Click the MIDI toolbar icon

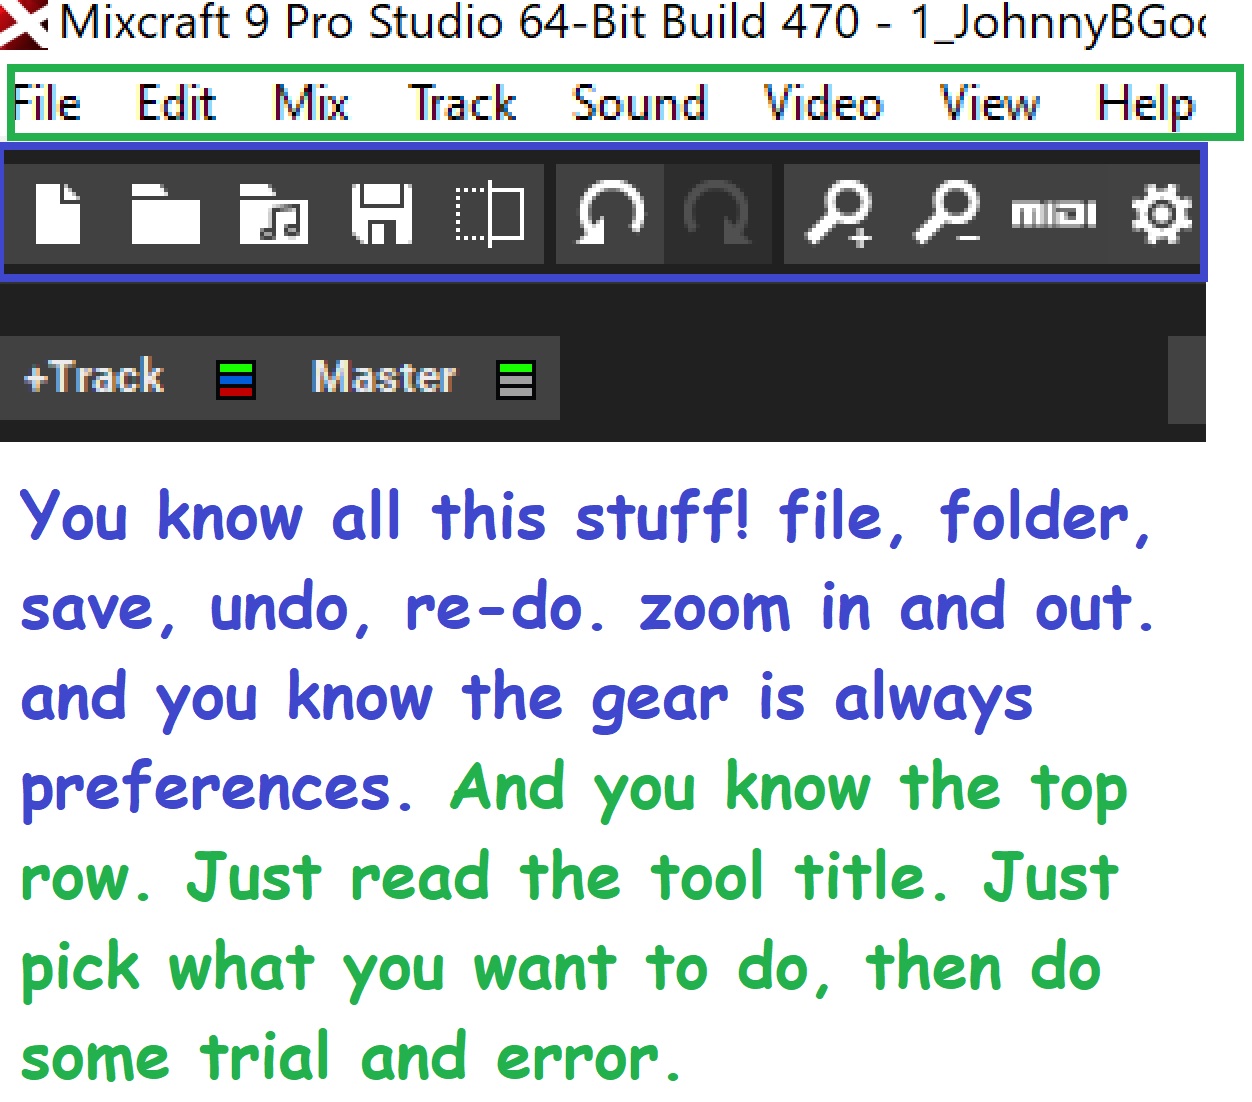tap(1053, 214)
